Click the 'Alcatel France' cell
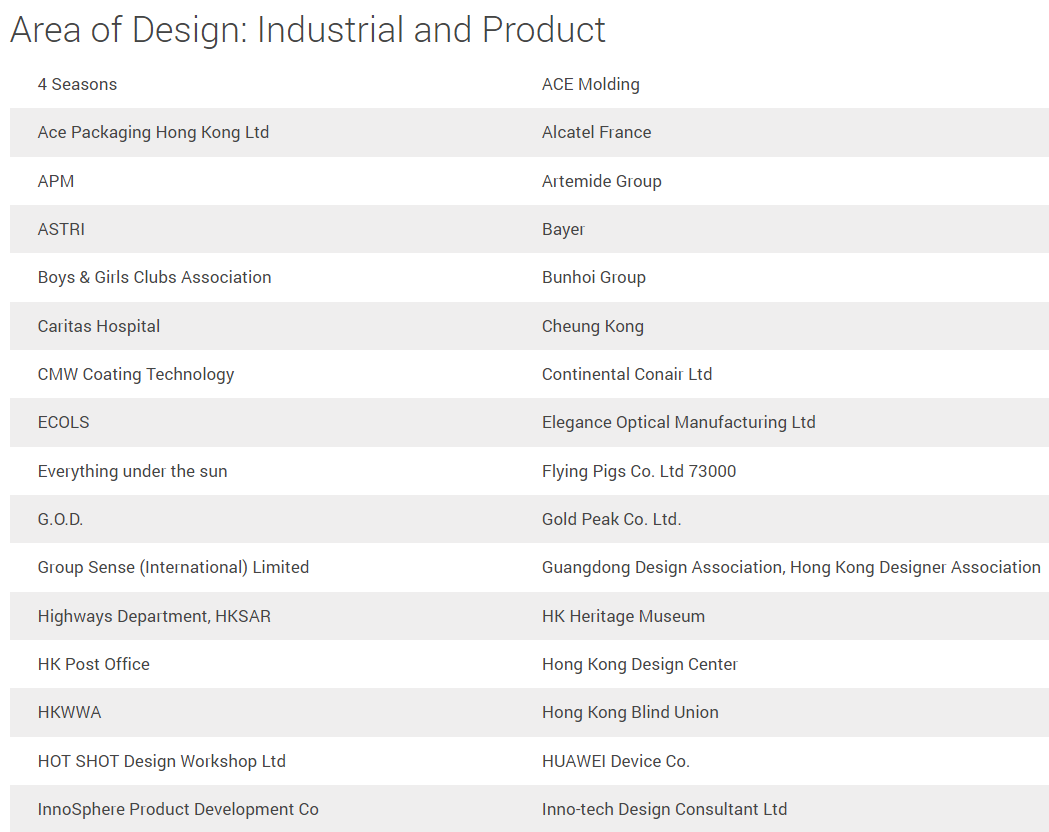This screenshot has width=1049, height=832. 597,132
